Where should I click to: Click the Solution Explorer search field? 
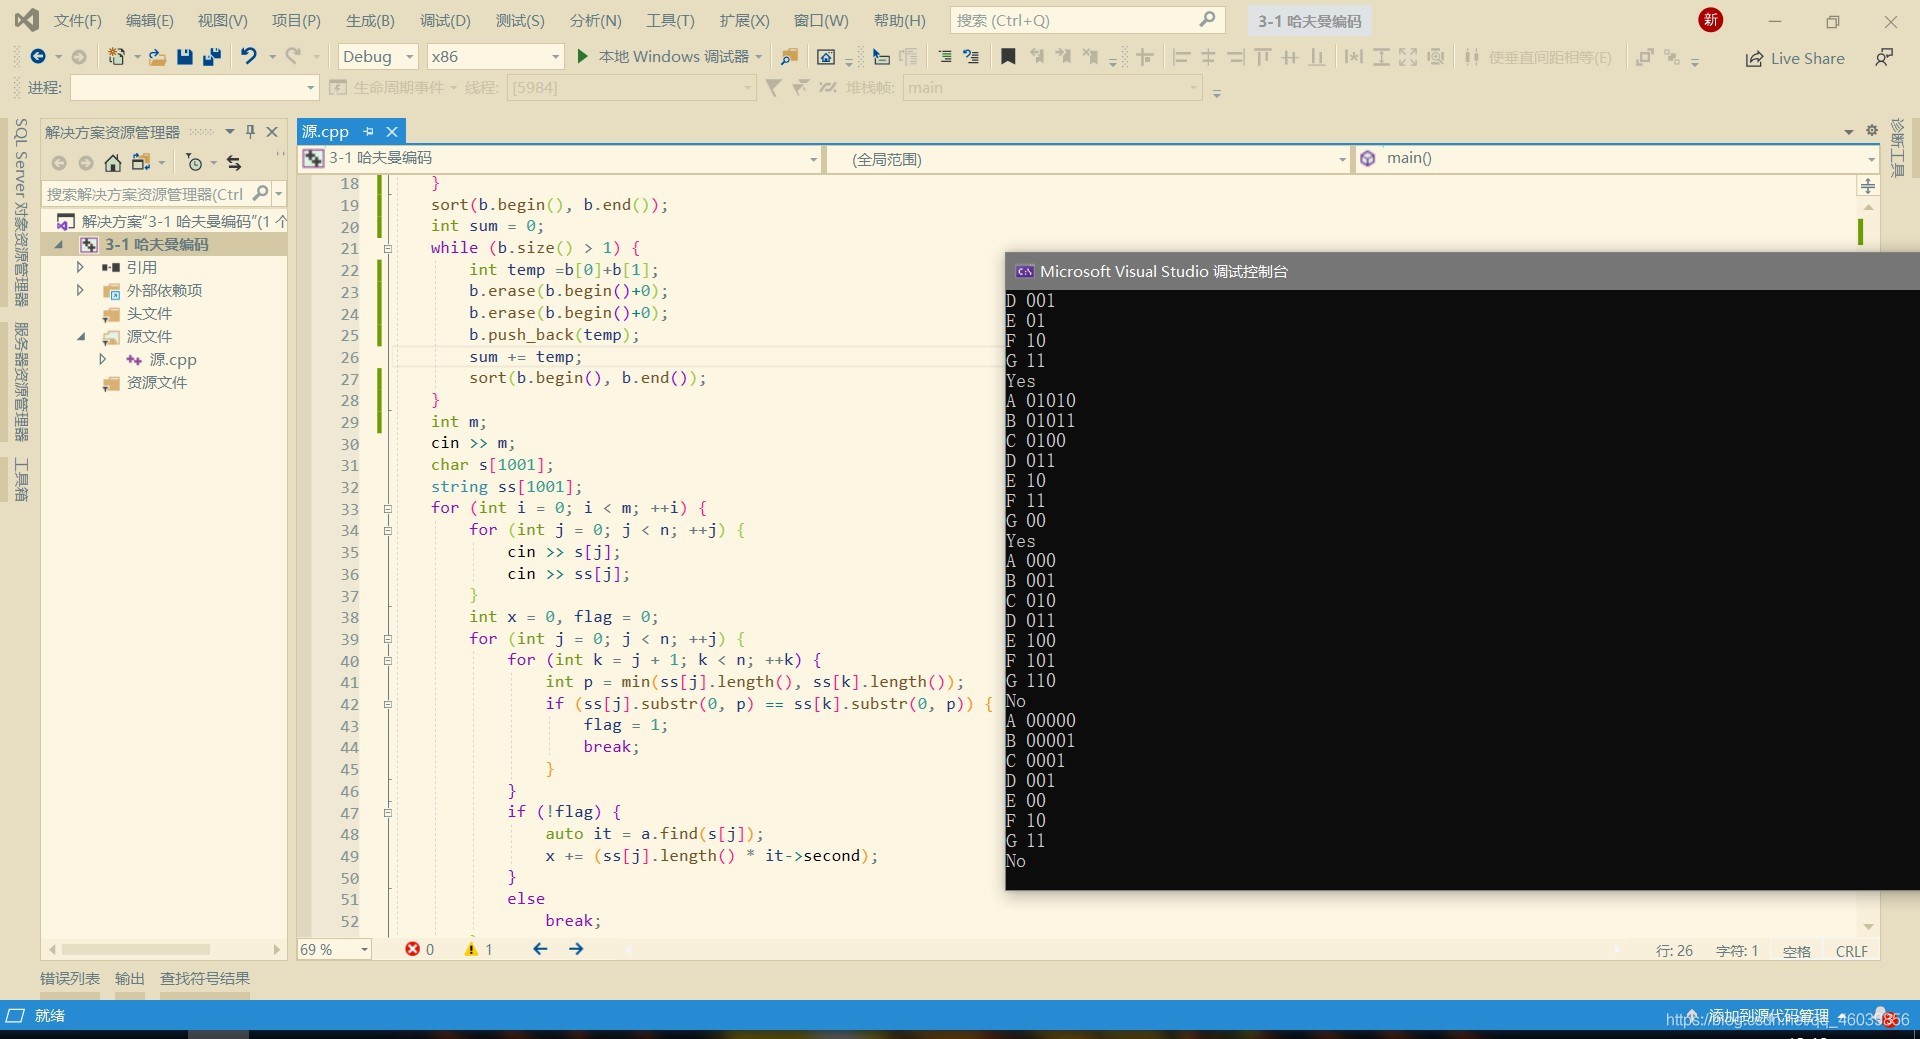(147, 194)
